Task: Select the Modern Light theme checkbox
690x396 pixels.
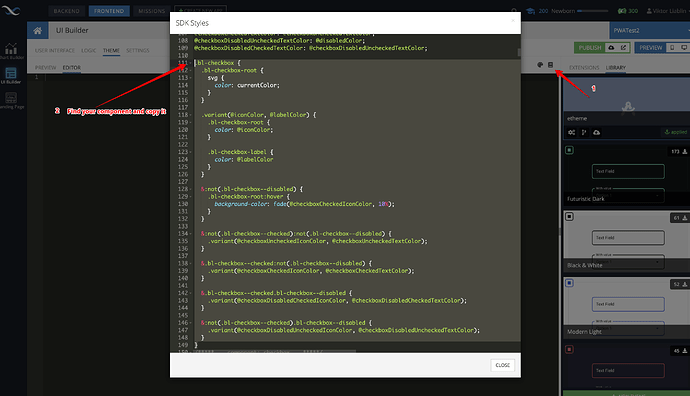Action: [x=569, y=283]
